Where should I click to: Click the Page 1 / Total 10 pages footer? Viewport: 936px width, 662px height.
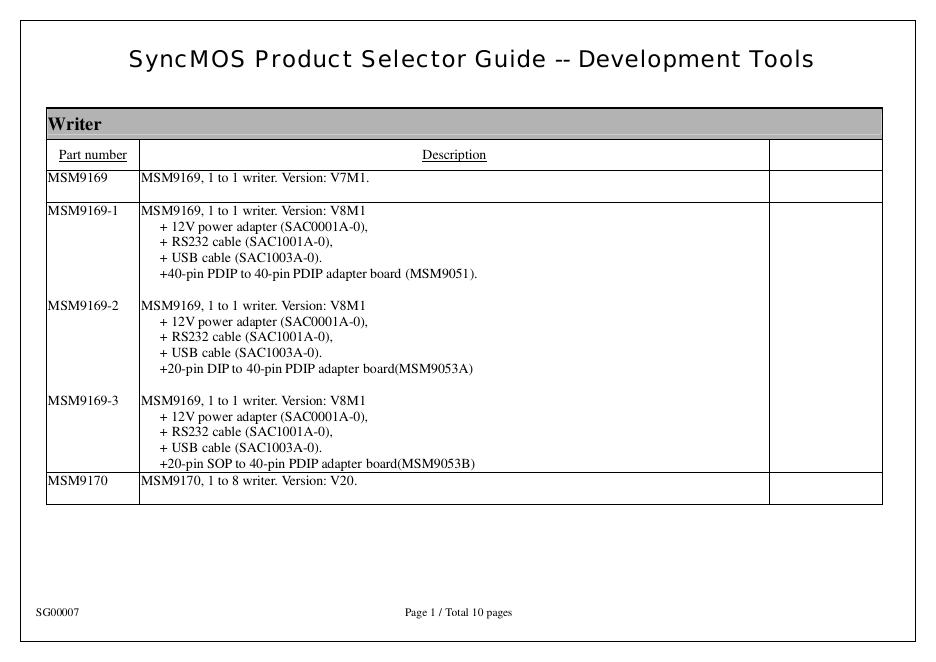tap(458, 612)
